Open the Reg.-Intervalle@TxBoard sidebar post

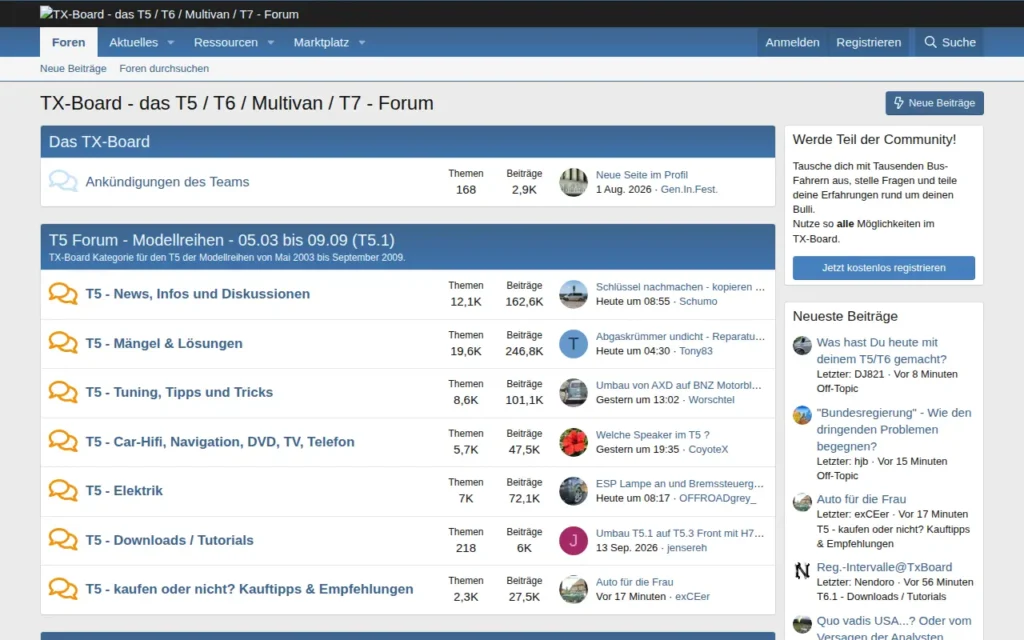point(884,567)
